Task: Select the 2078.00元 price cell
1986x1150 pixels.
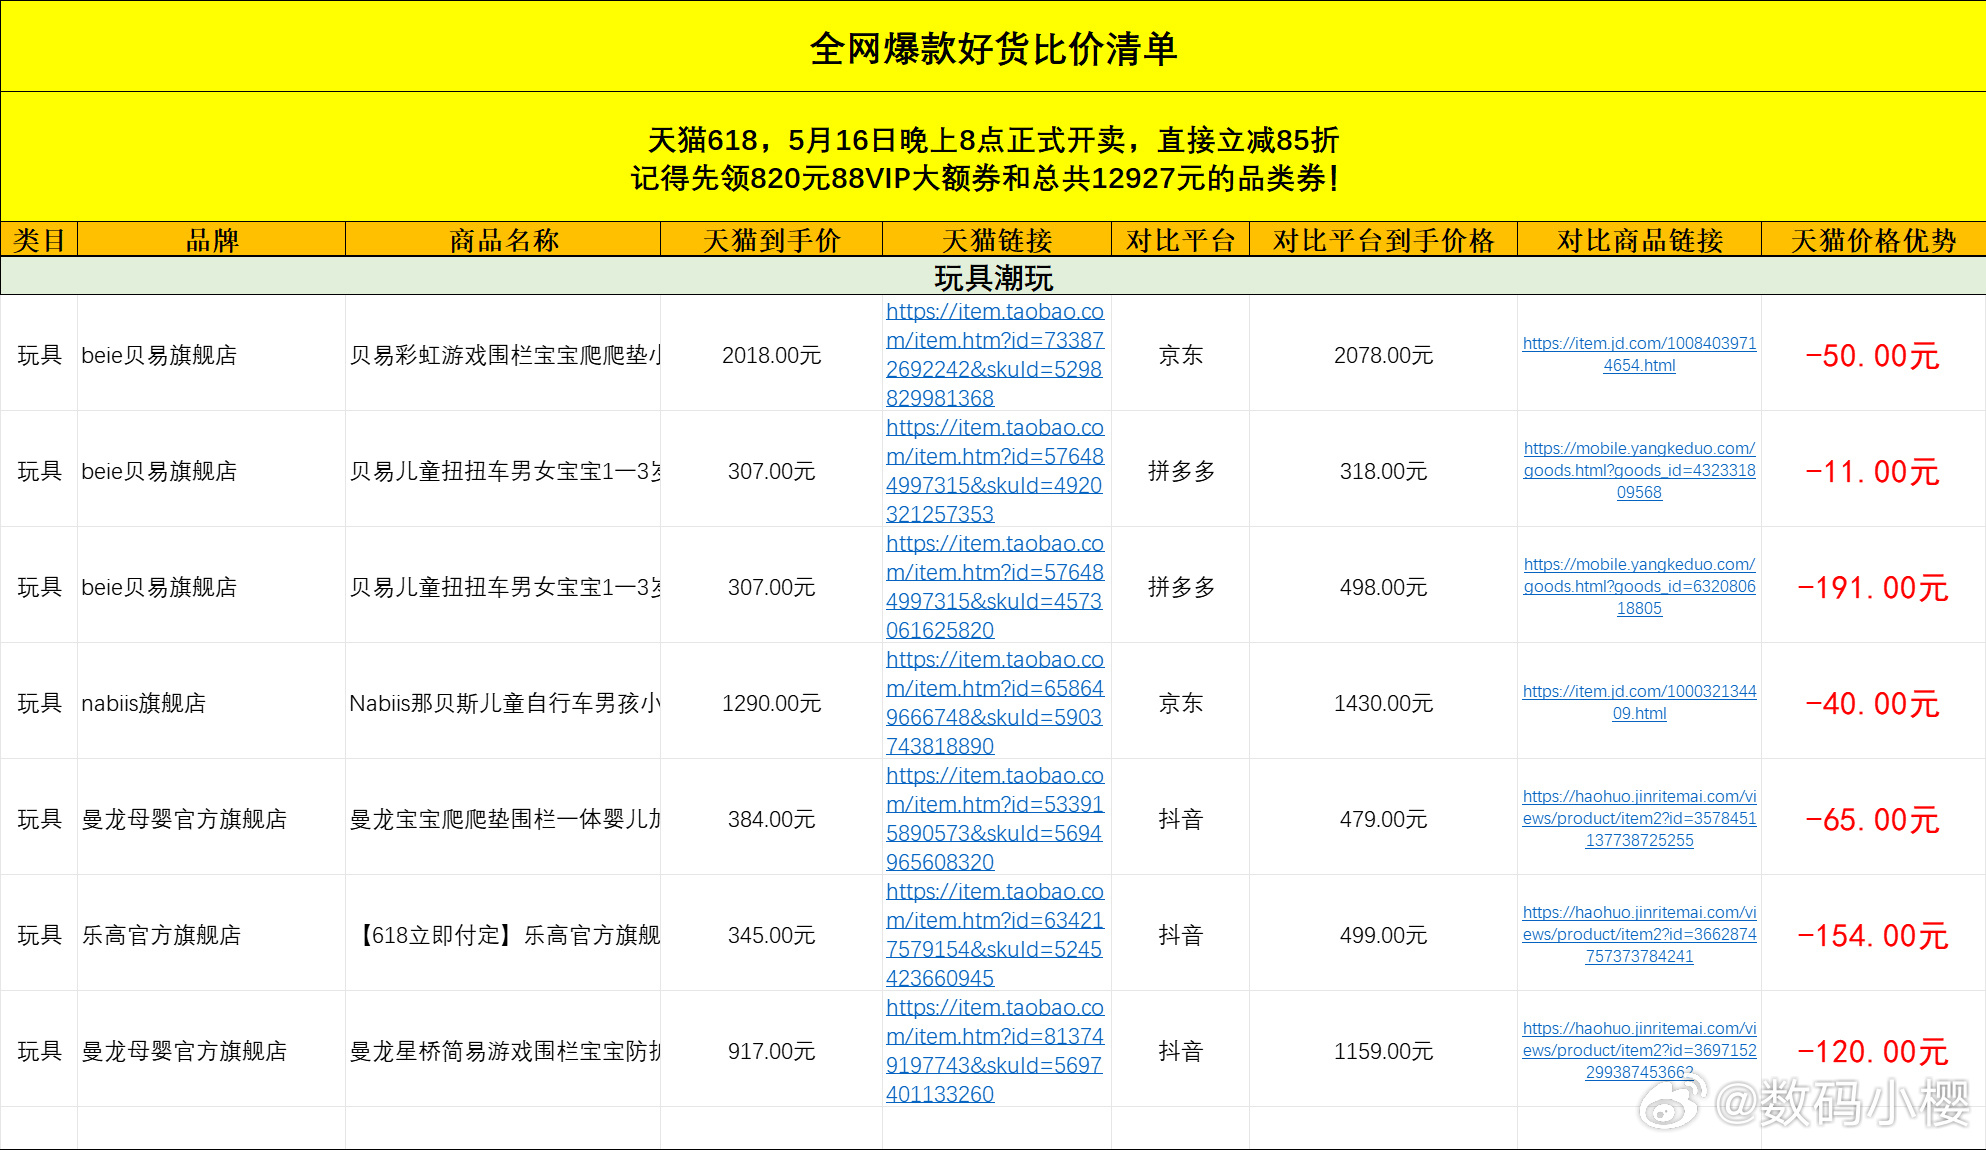Action: pos(1384,355)
